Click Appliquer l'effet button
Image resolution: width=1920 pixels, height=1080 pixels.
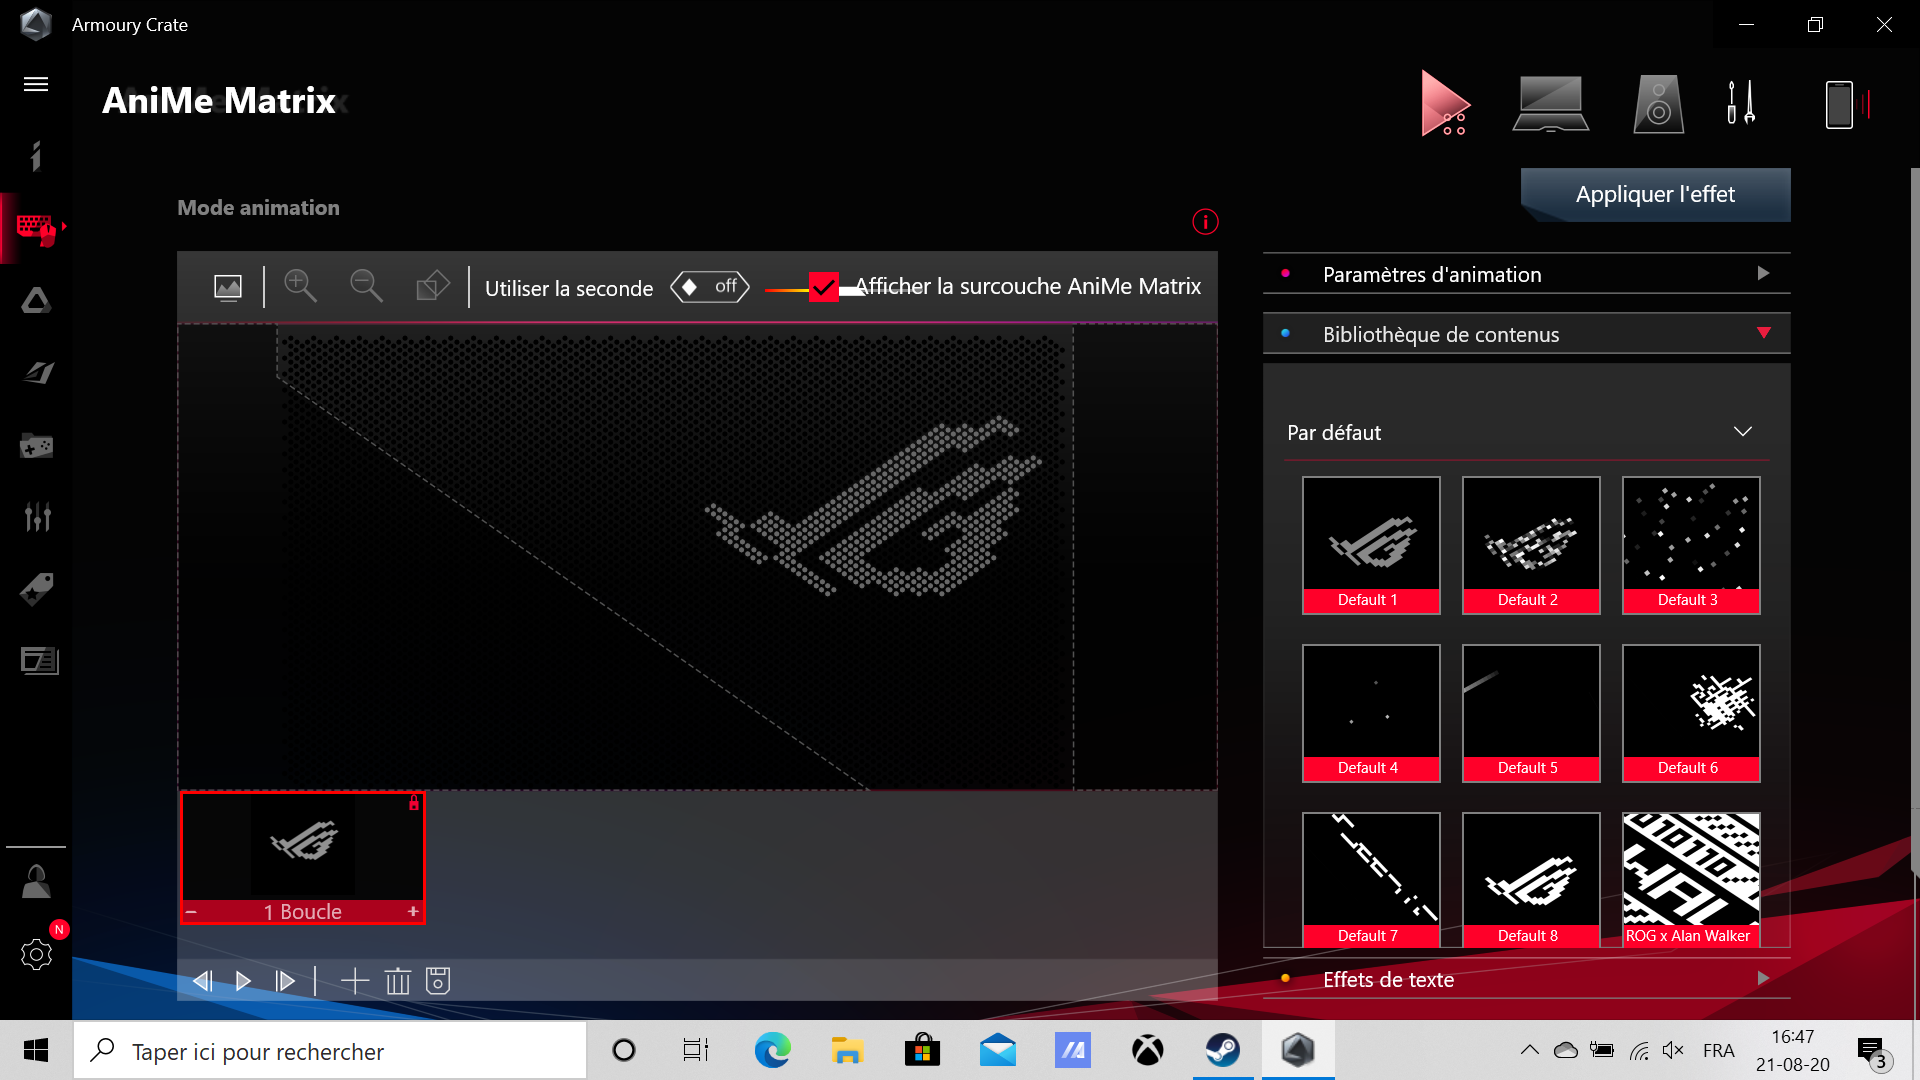click(x=1655, y=194)
